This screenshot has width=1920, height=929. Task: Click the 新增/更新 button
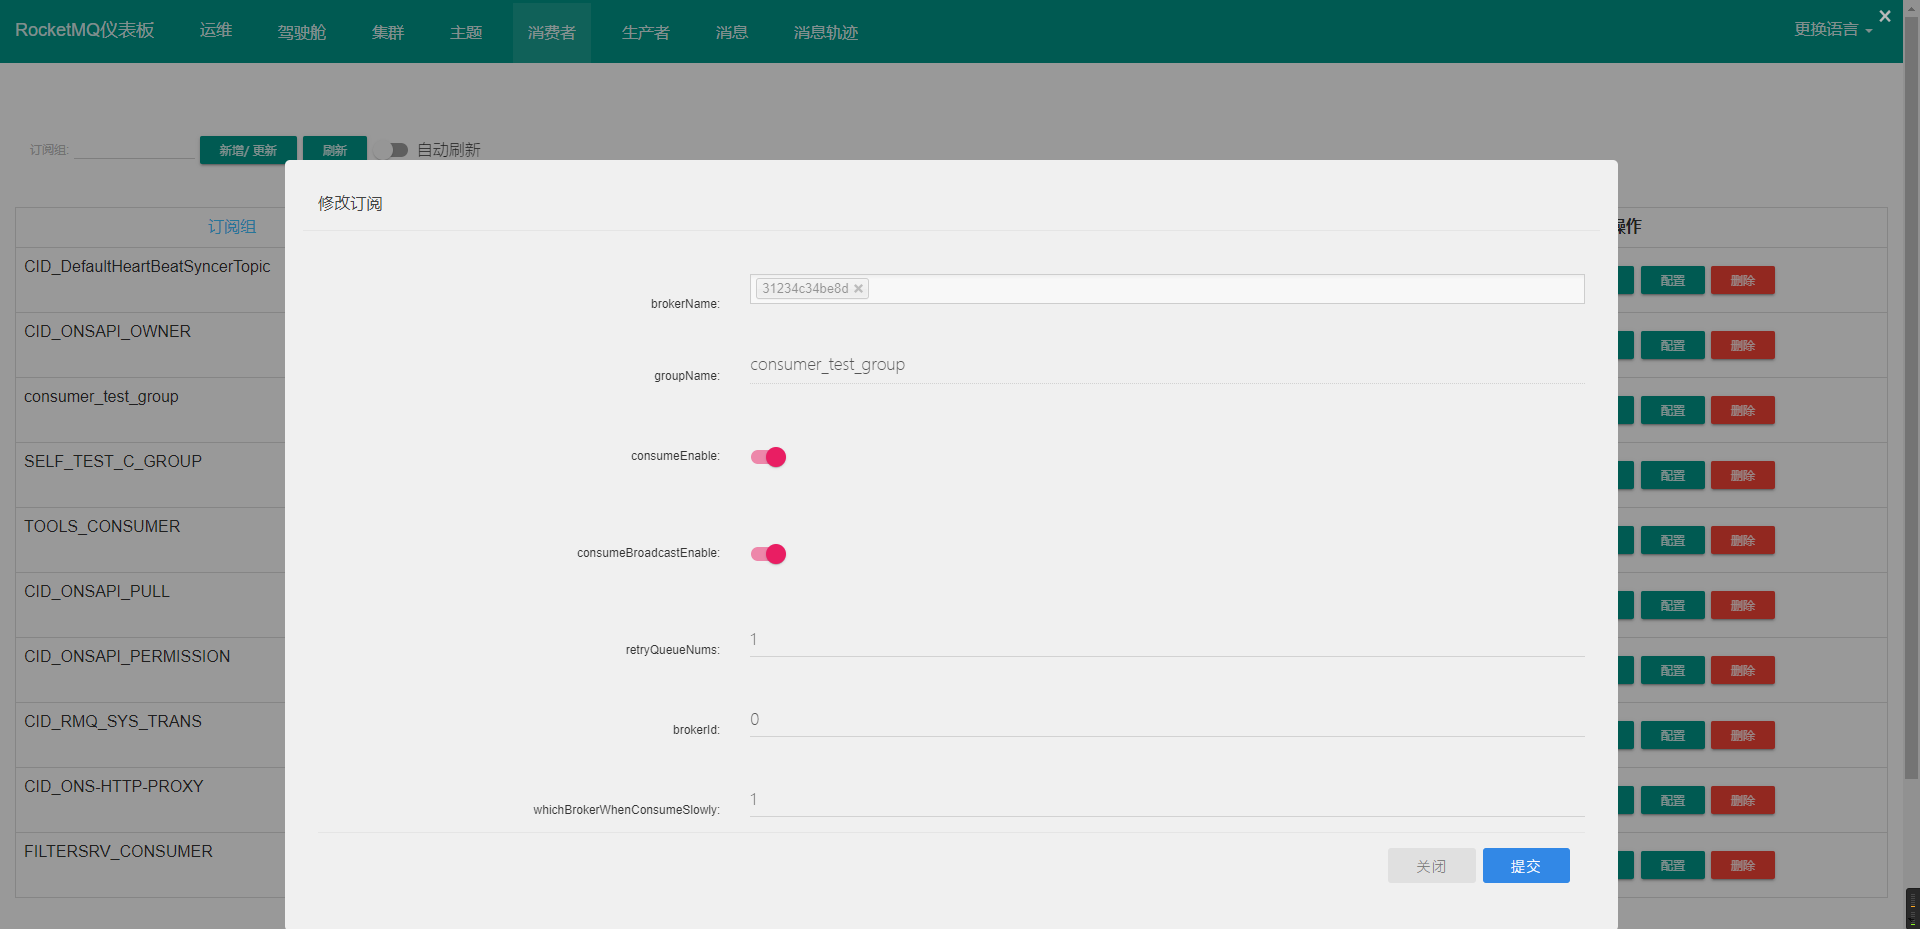(x=248, y=150)
